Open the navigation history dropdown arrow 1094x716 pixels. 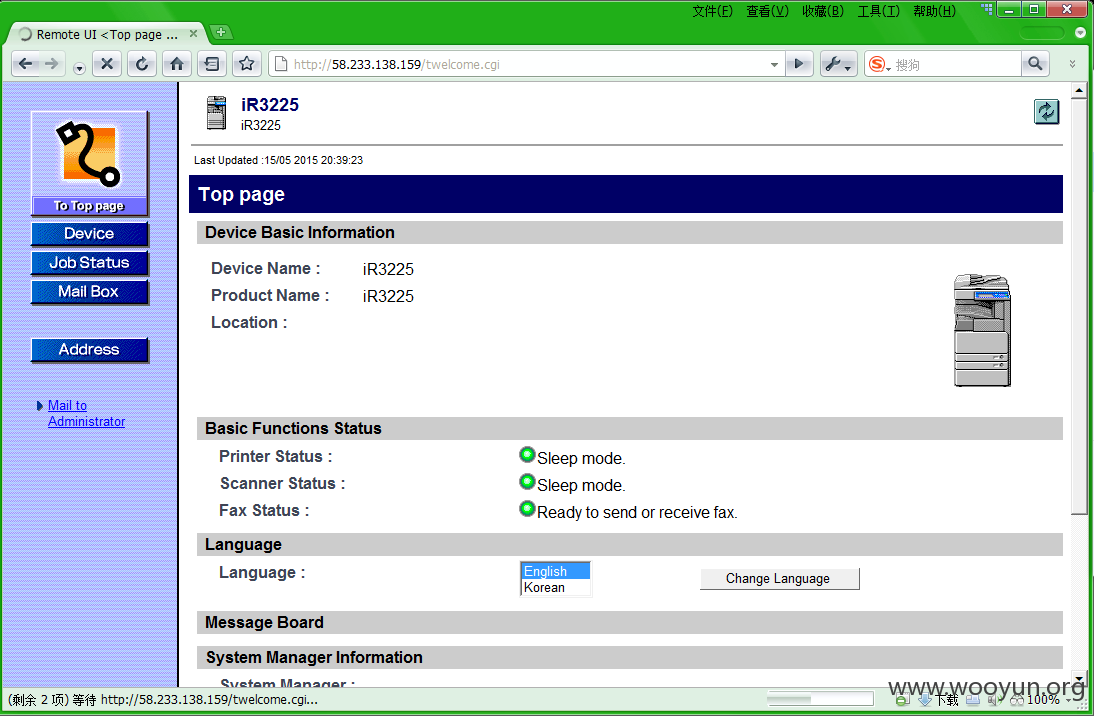pos(79,68)
